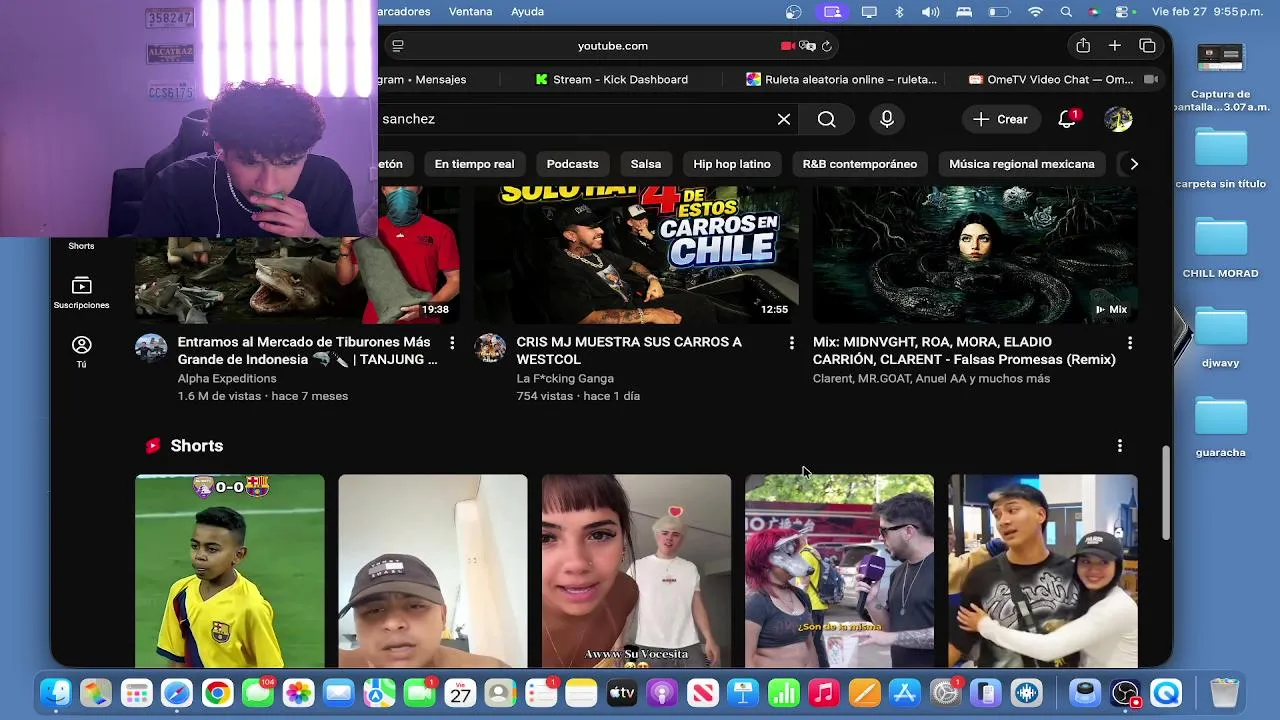Open the Tú section in the sidebar
This screenshot has width=1280, height=720.
82,352
